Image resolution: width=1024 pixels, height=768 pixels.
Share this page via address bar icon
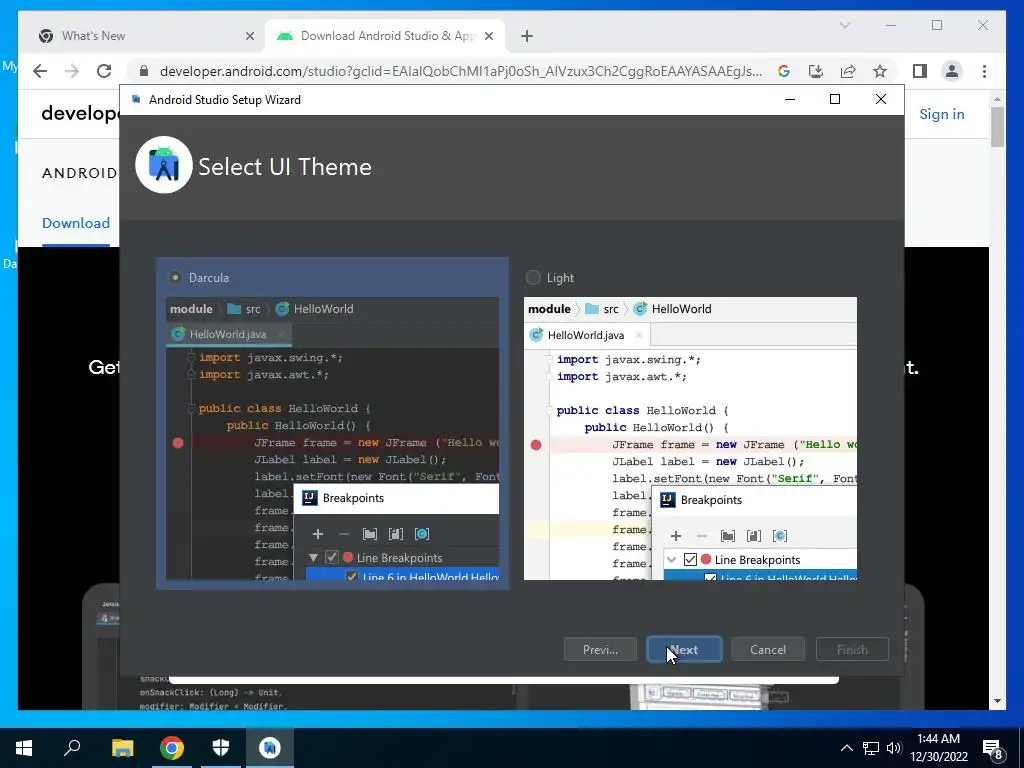click(x=848, y=71)
